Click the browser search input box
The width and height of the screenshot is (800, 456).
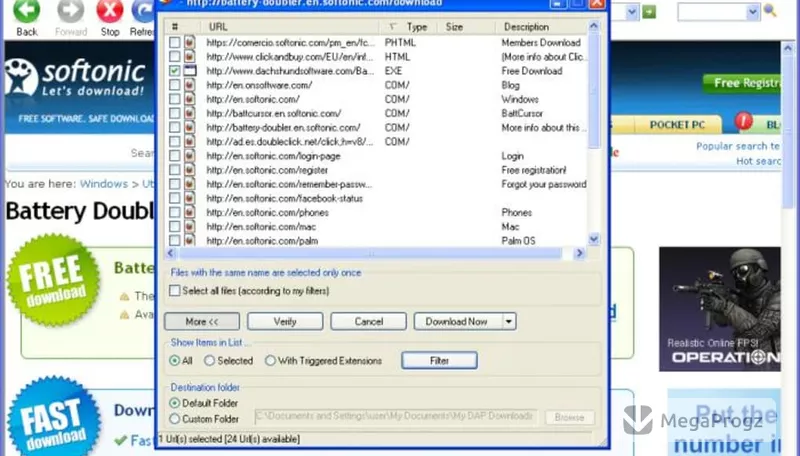[x=712, y=12]
